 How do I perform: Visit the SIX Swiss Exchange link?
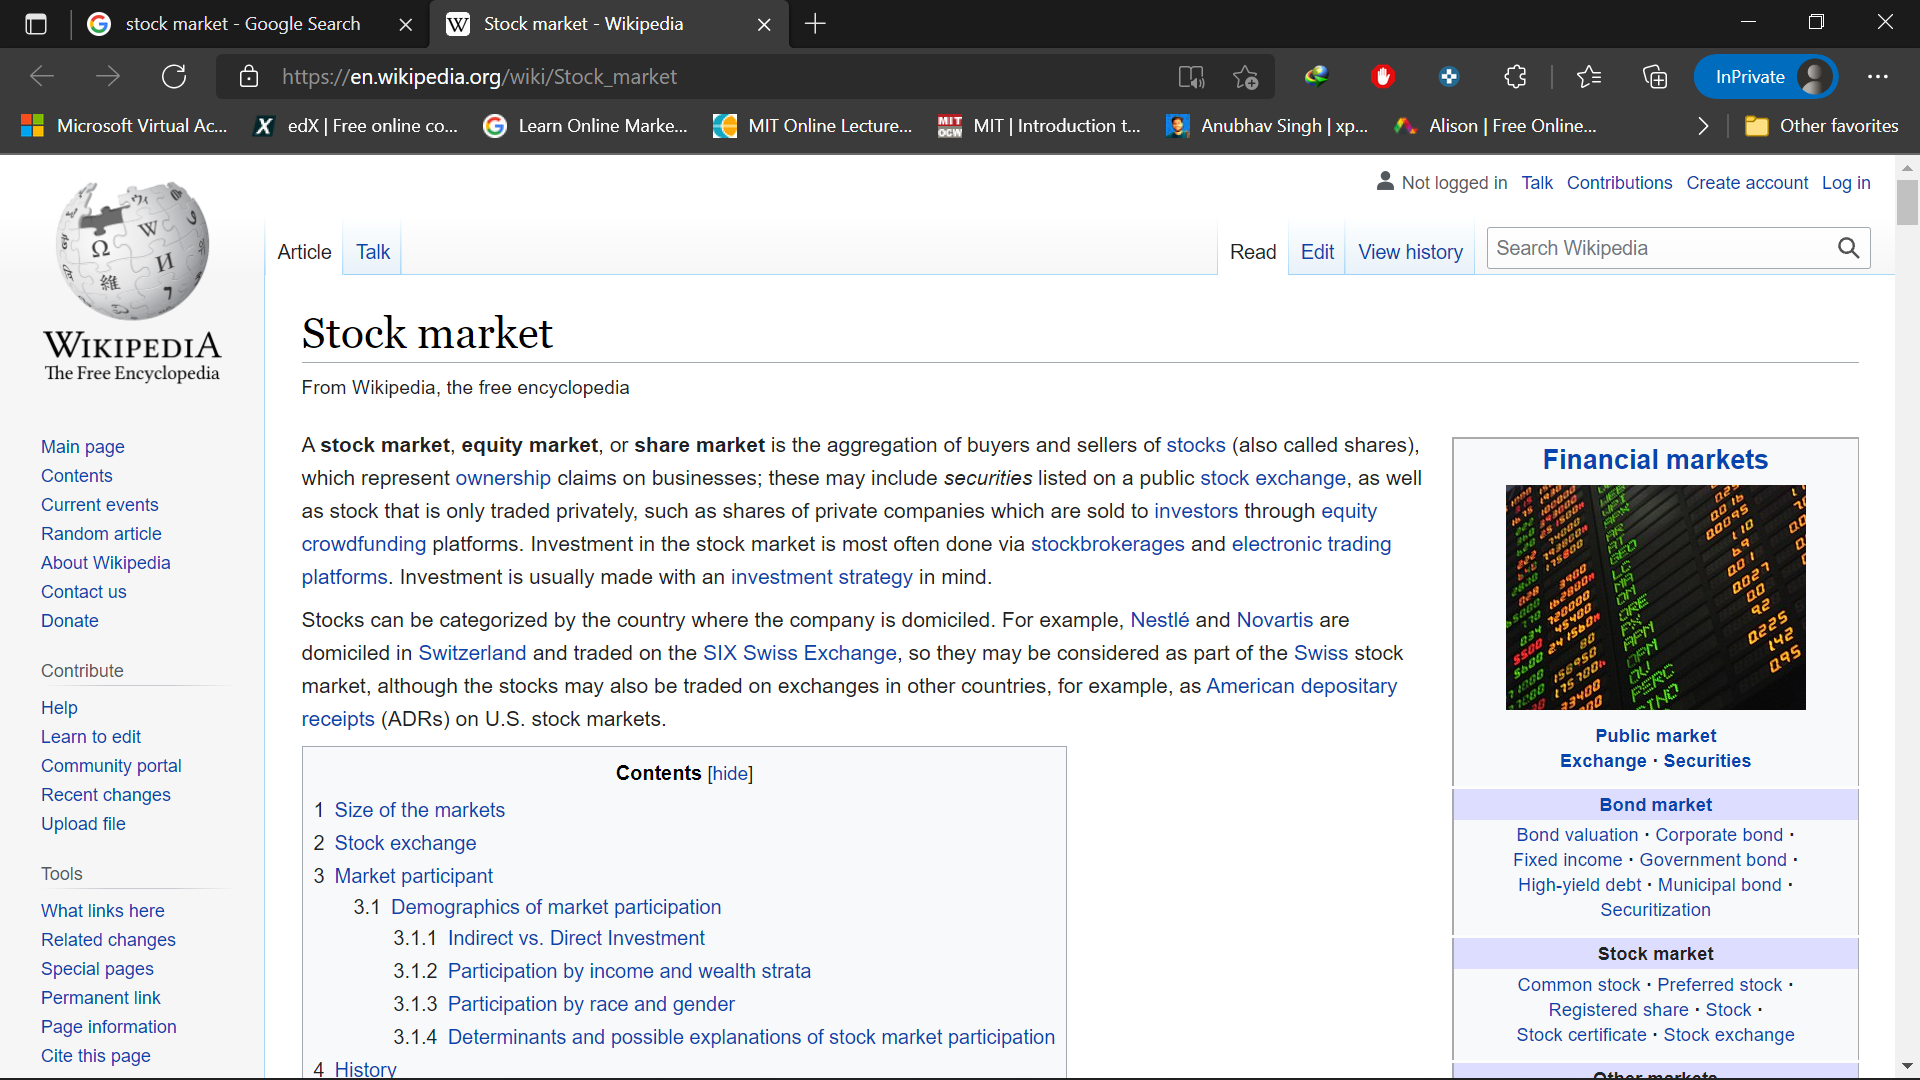point(798,653)
